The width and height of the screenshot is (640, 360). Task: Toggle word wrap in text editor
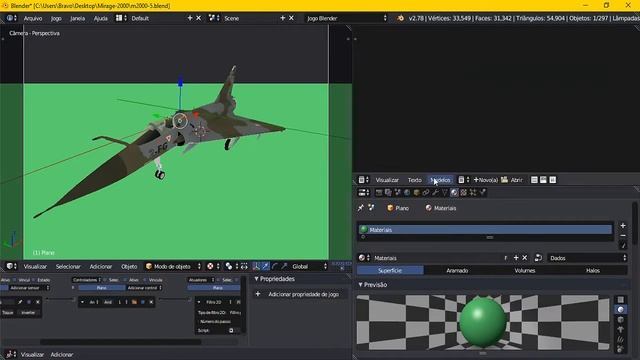543,180
